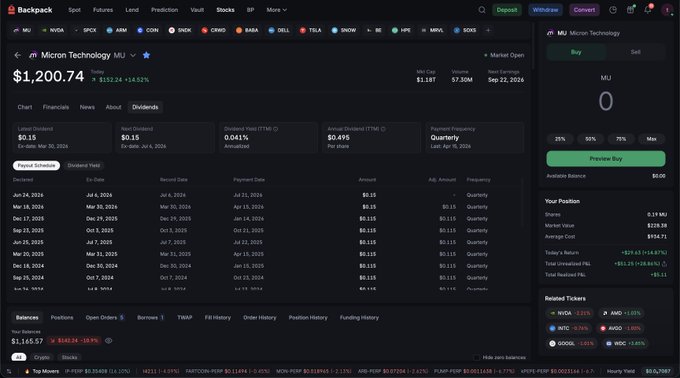The height and width of the screenshot is (378, 680).
Task: Open the Borrows tab
Action: point(150,318)
